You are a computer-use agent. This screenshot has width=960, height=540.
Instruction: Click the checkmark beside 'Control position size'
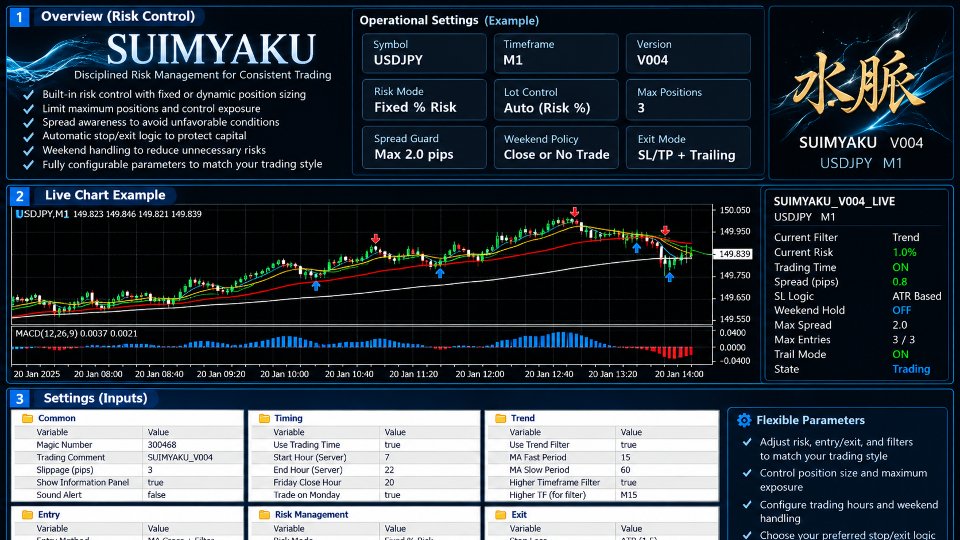pos(747,473)
